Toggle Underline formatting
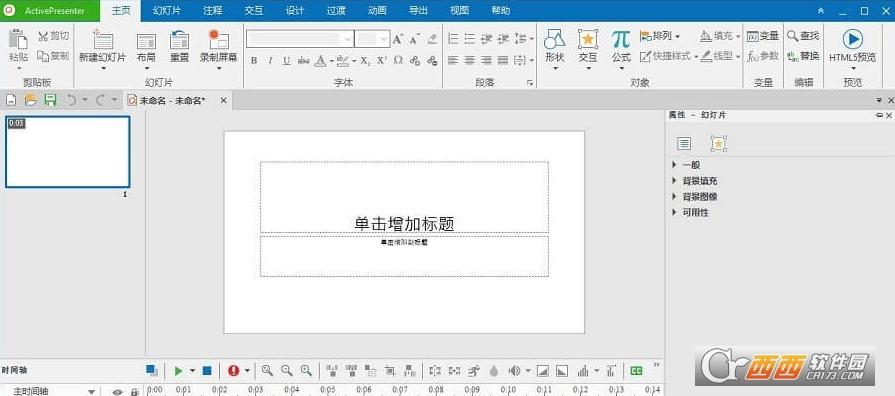The height and width of the screenshot is (396, 895). click(287, 60)
